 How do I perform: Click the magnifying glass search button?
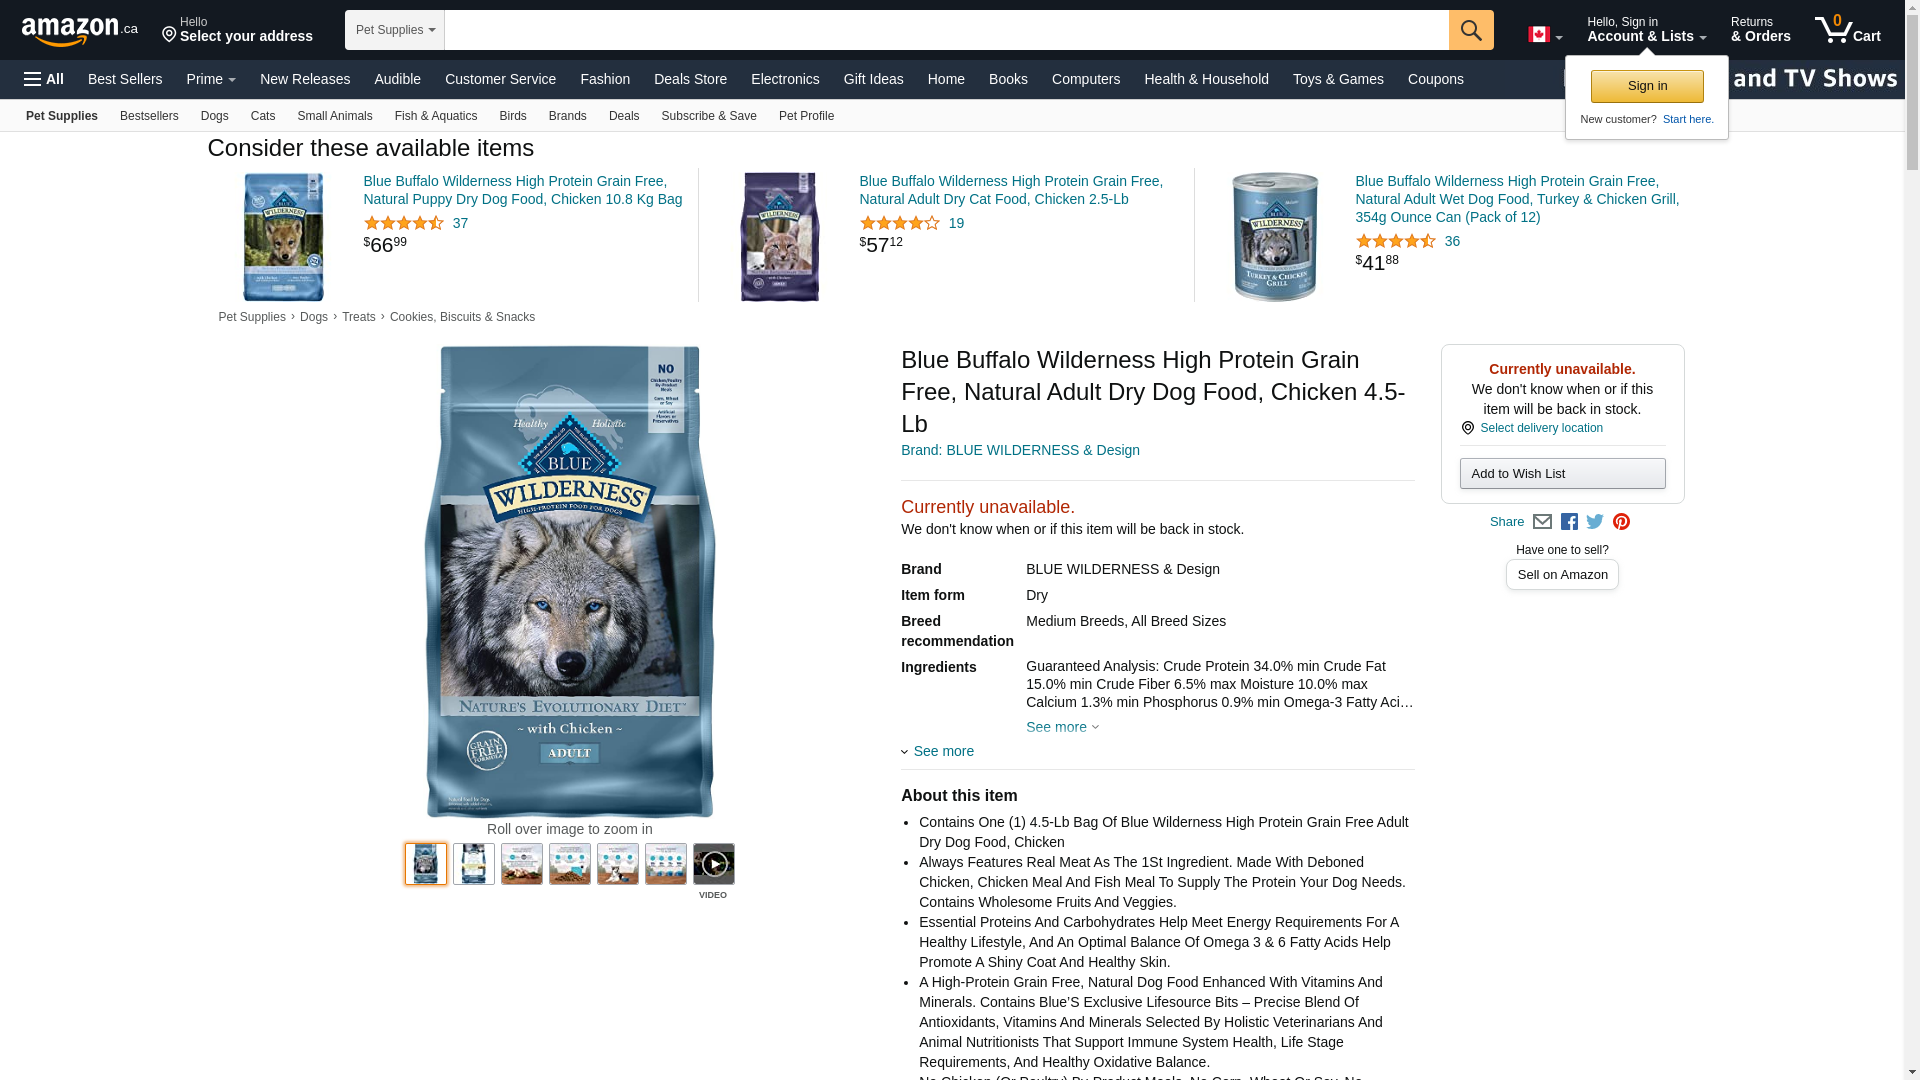(1471, 30)
